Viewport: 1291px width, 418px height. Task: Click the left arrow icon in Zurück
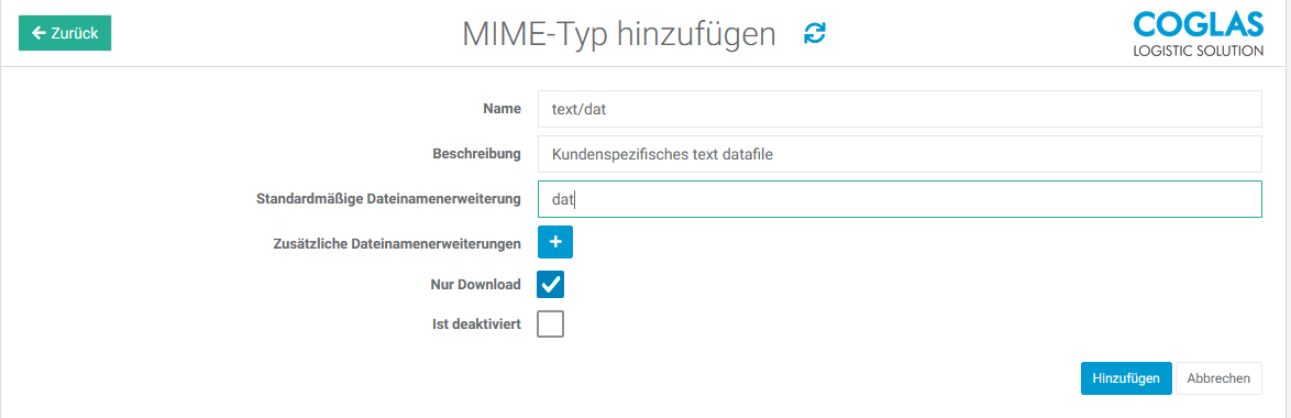39,33
